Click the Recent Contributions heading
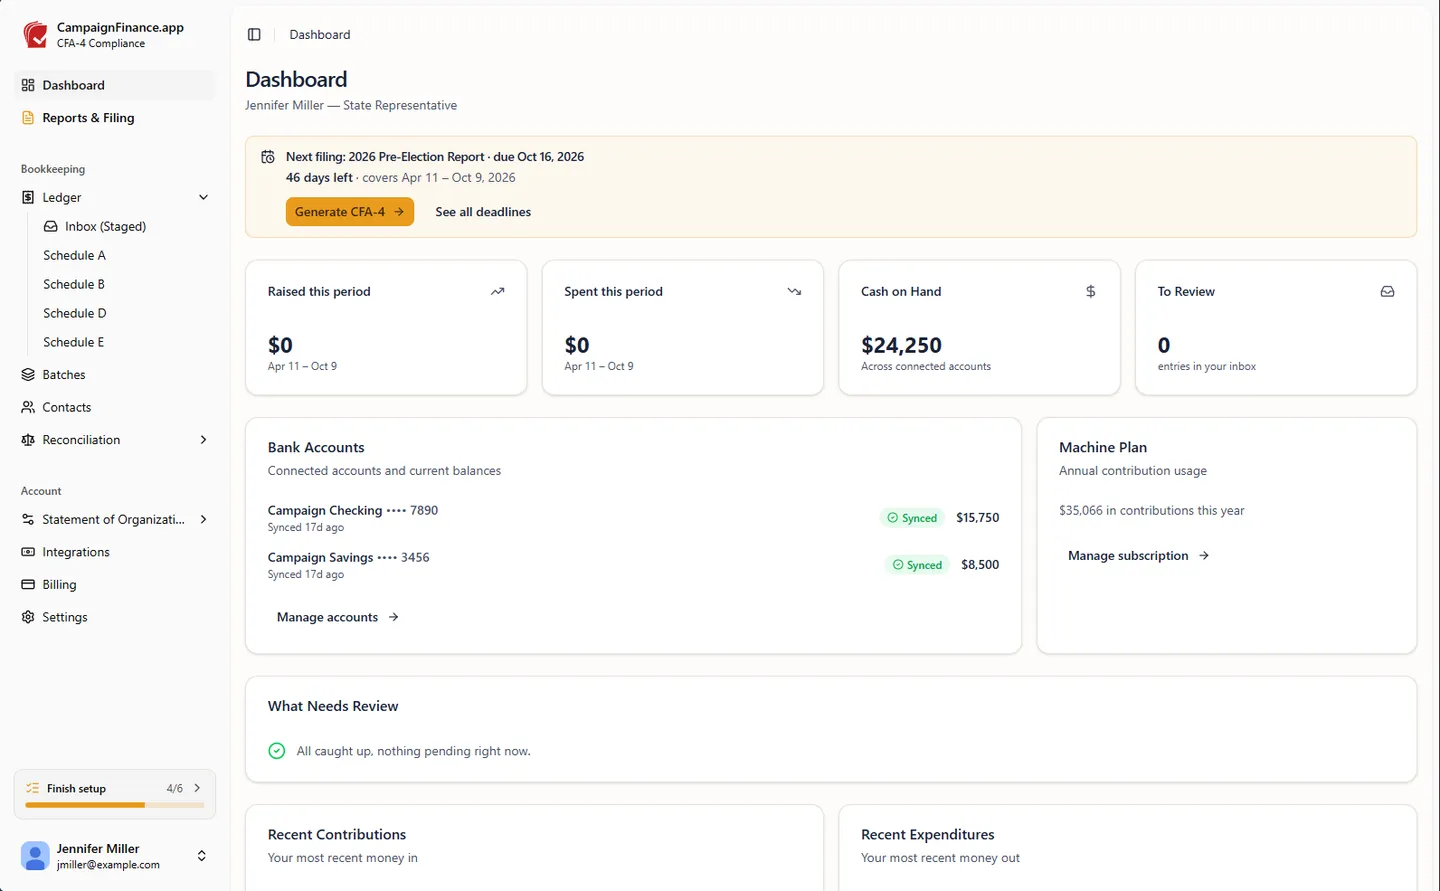 337,835
